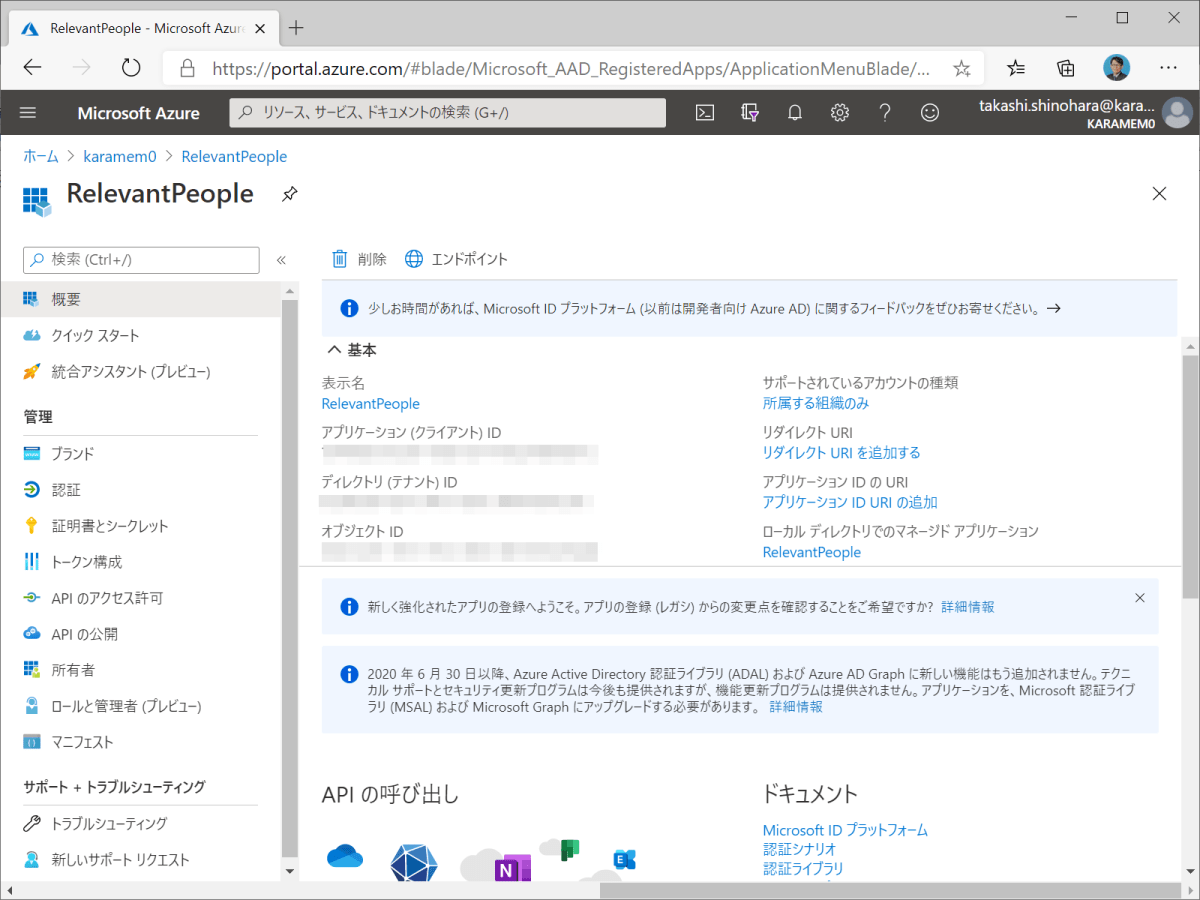The height and width of the screenshot is (900, 1200).
Task: Open 認証ライブラリ documentation link
Action: tap(803, 868)
